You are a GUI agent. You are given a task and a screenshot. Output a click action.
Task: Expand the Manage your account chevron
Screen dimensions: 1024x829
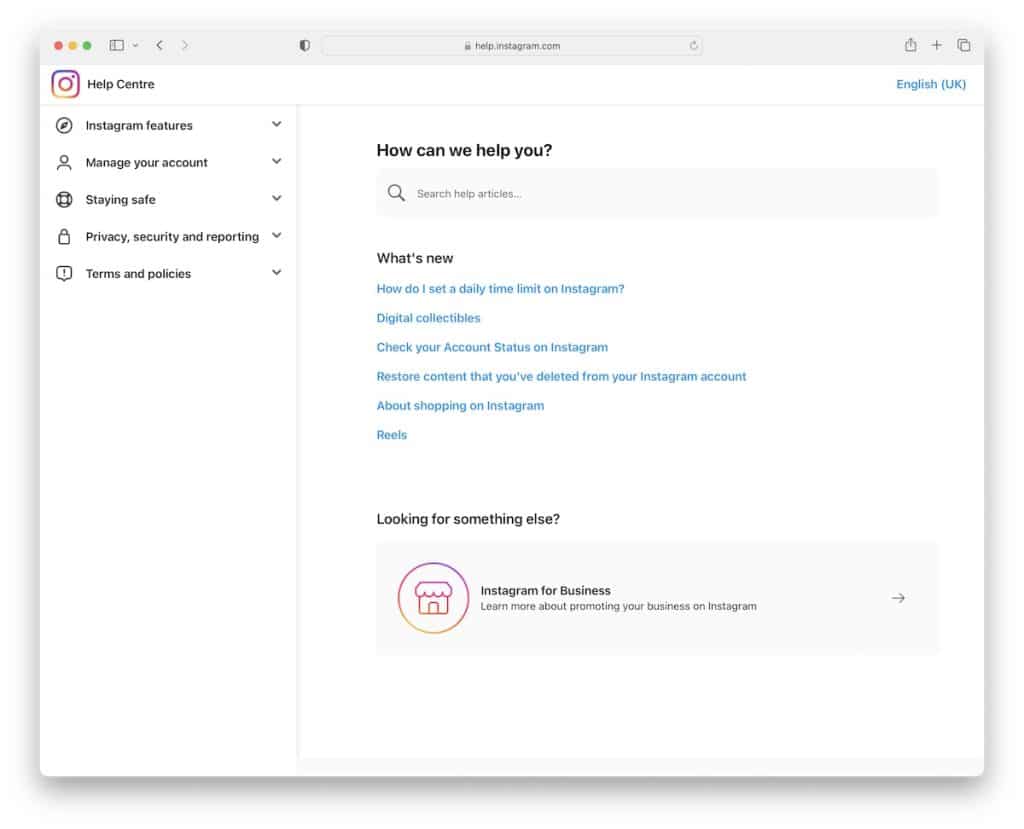click(x=277, y=162)
